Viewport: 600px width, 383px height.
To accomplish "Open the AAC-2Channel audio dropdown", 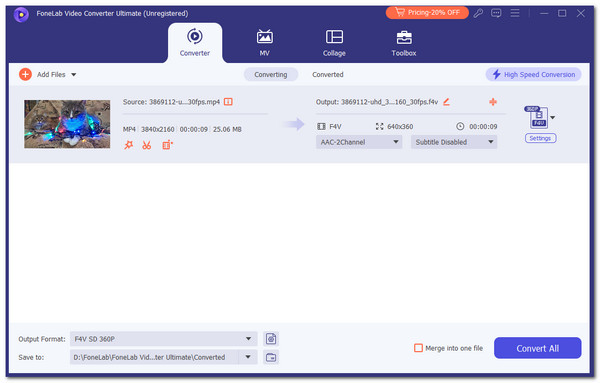I will (x=359, y=142).
